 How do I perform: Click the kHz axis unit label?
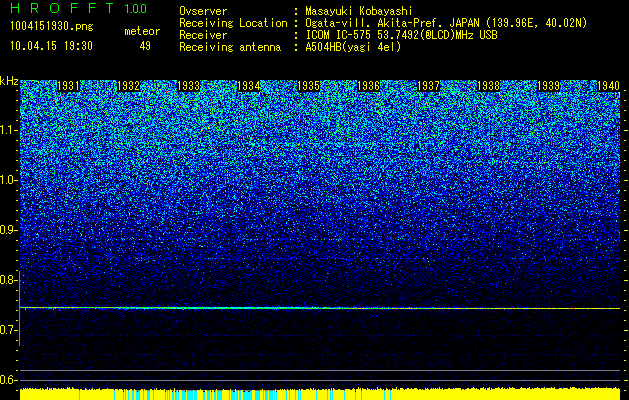9,81
